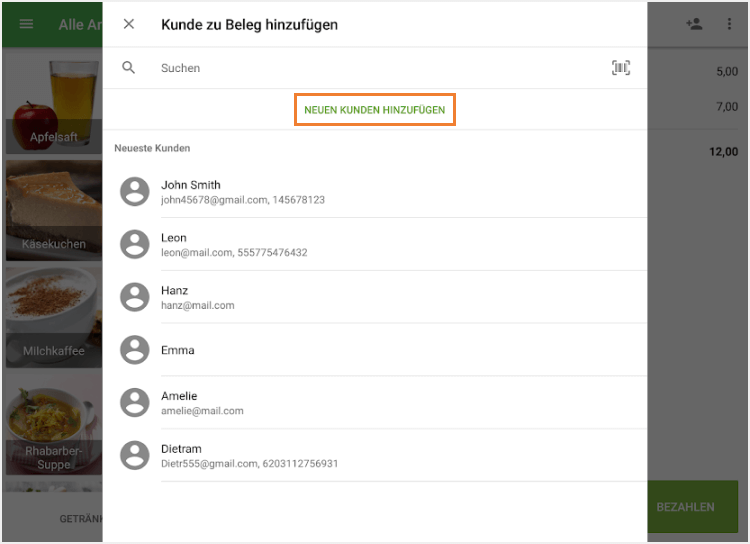750x544 pixels.
Task: Click Dietram's profile avatar icon
Action: (x=135, y=456)
